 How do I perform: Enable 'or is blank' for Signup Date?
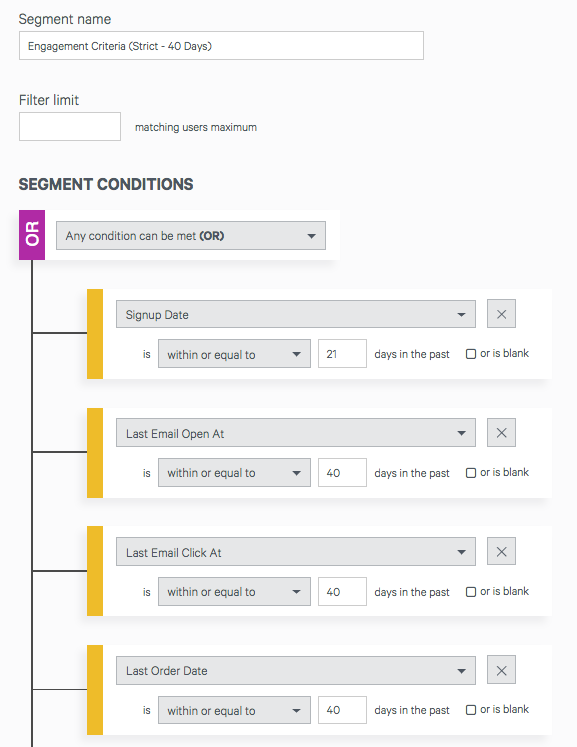coord(471,354)
